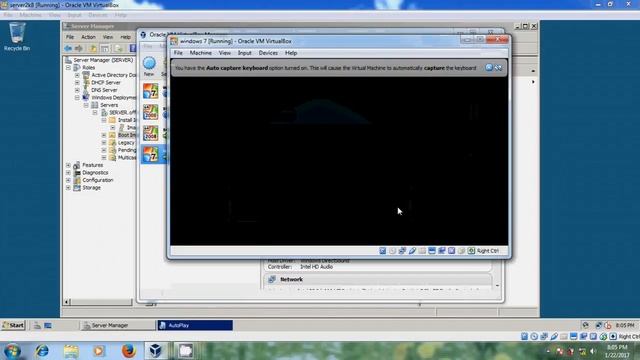The image size is (640, 360).
Task: Click USB devices icon in windows 7 VM status bar
Action: 412,251
